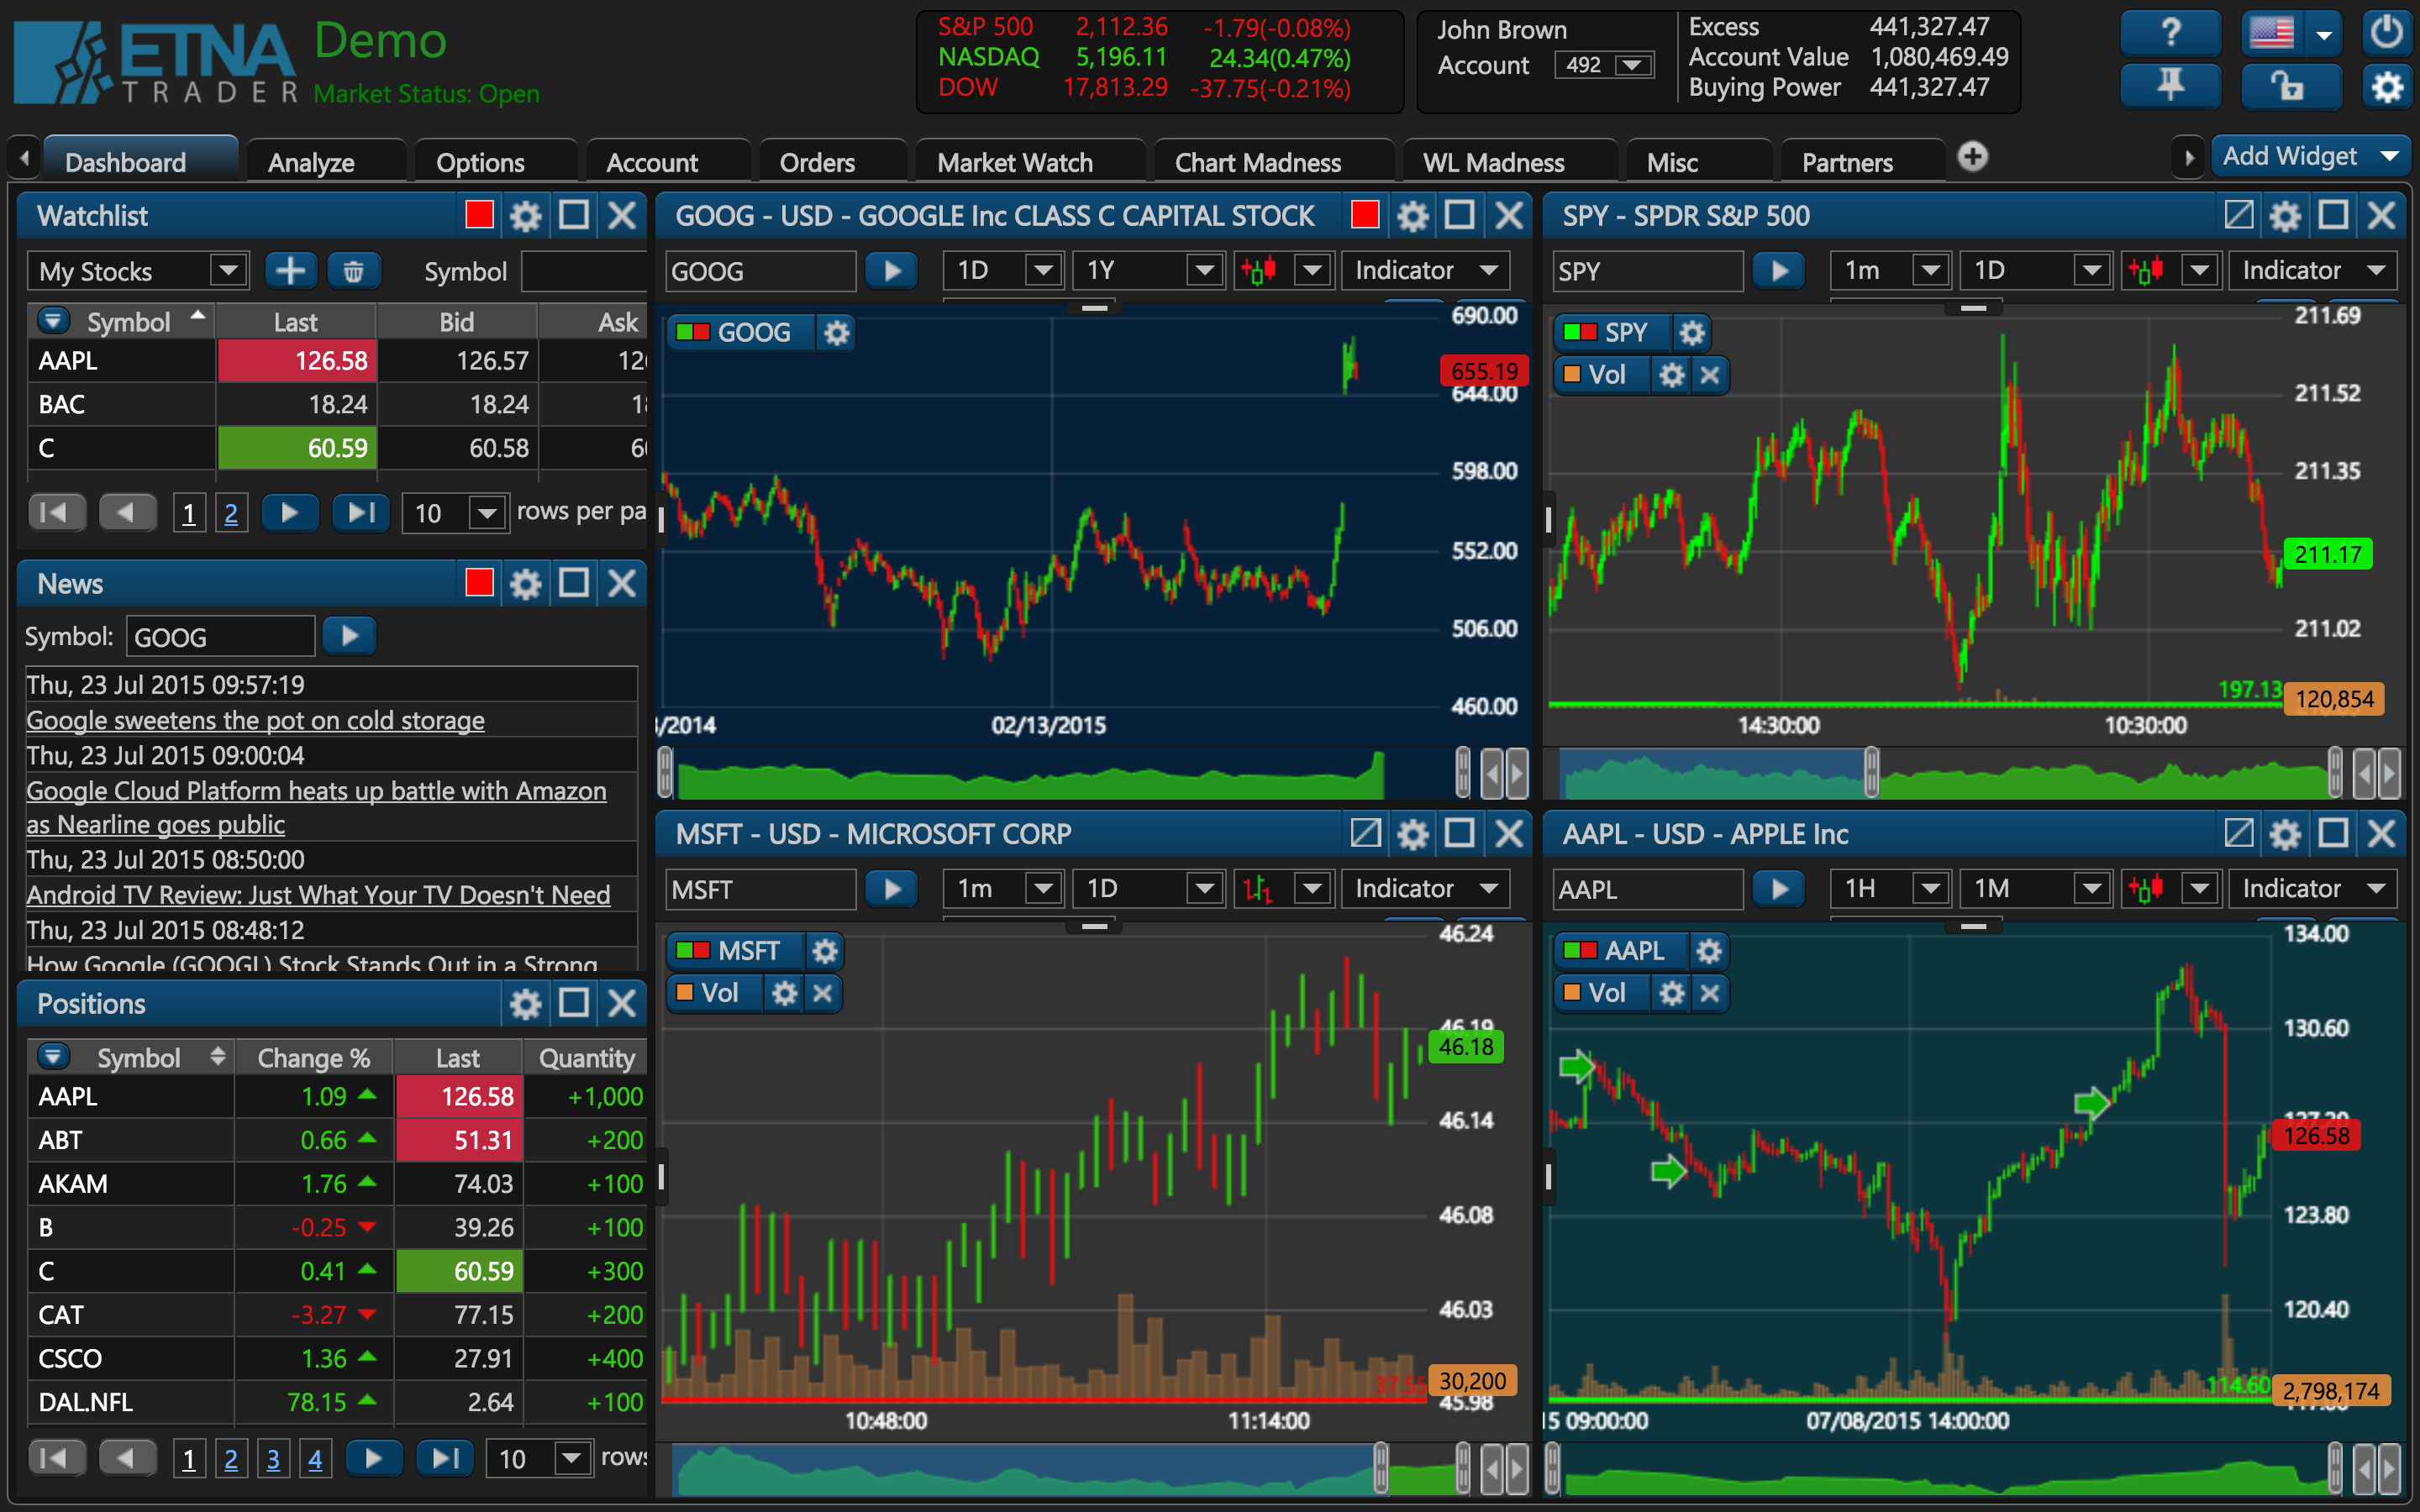The height and width of the screenshot is (1512, 2420).
Task: Toggle the layout lock icon
Action: 2290,86
